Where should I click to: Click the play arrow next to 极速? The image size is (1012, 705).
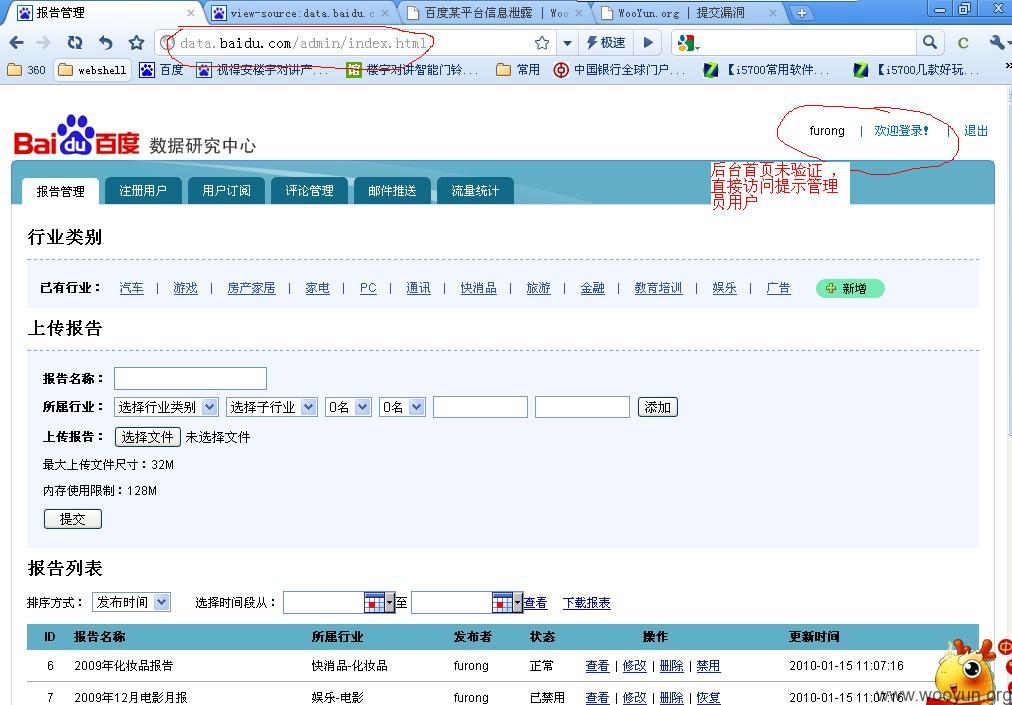pos(648,43)
